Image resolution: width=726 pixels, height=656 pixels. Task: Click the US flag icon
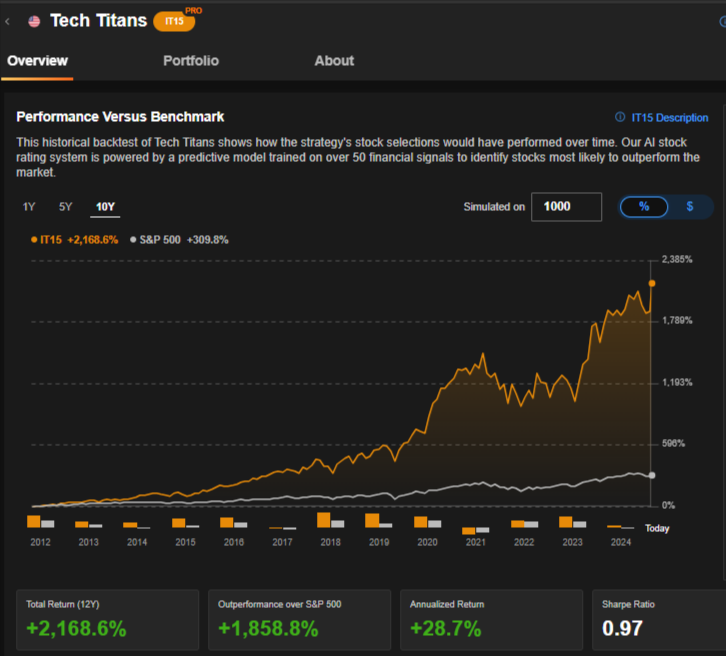tap(34, 21)
